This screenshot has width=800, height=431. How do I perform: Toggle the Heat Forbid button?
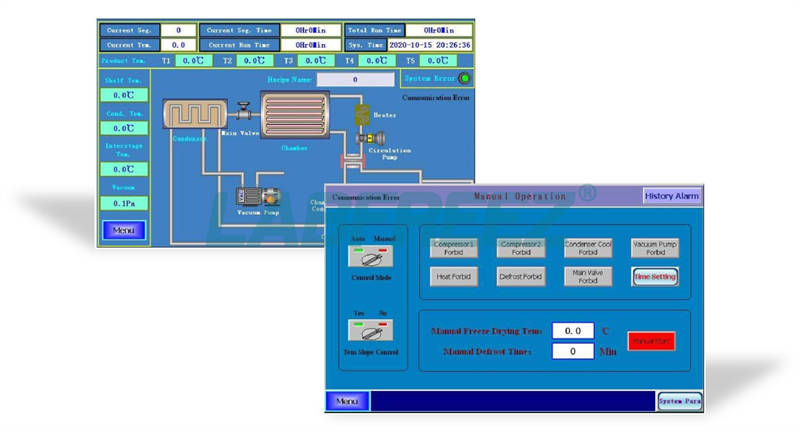point(453,277)
